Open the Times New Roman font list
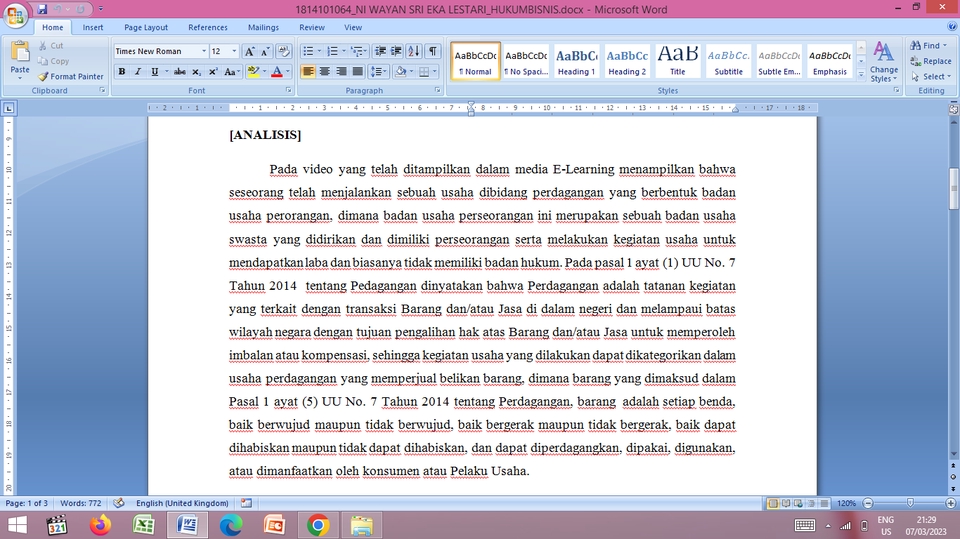The image size is (960, 539). [204, 51]
